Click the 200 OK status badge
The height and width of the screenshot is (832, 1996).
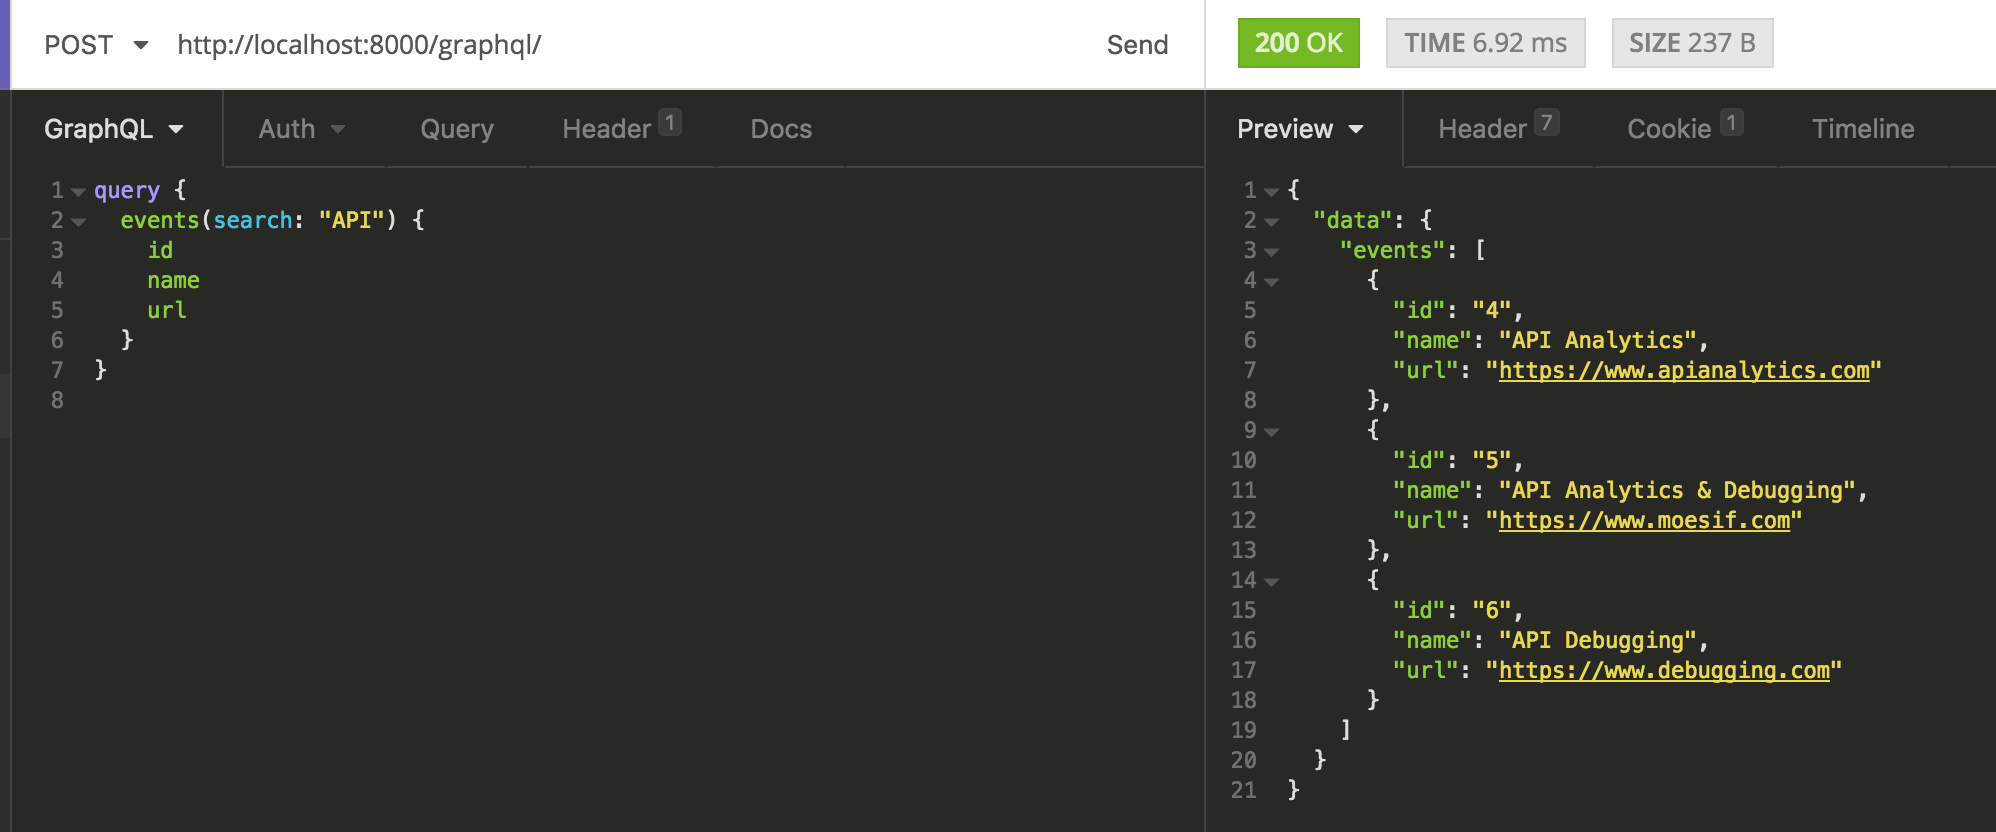[1298, 44]
